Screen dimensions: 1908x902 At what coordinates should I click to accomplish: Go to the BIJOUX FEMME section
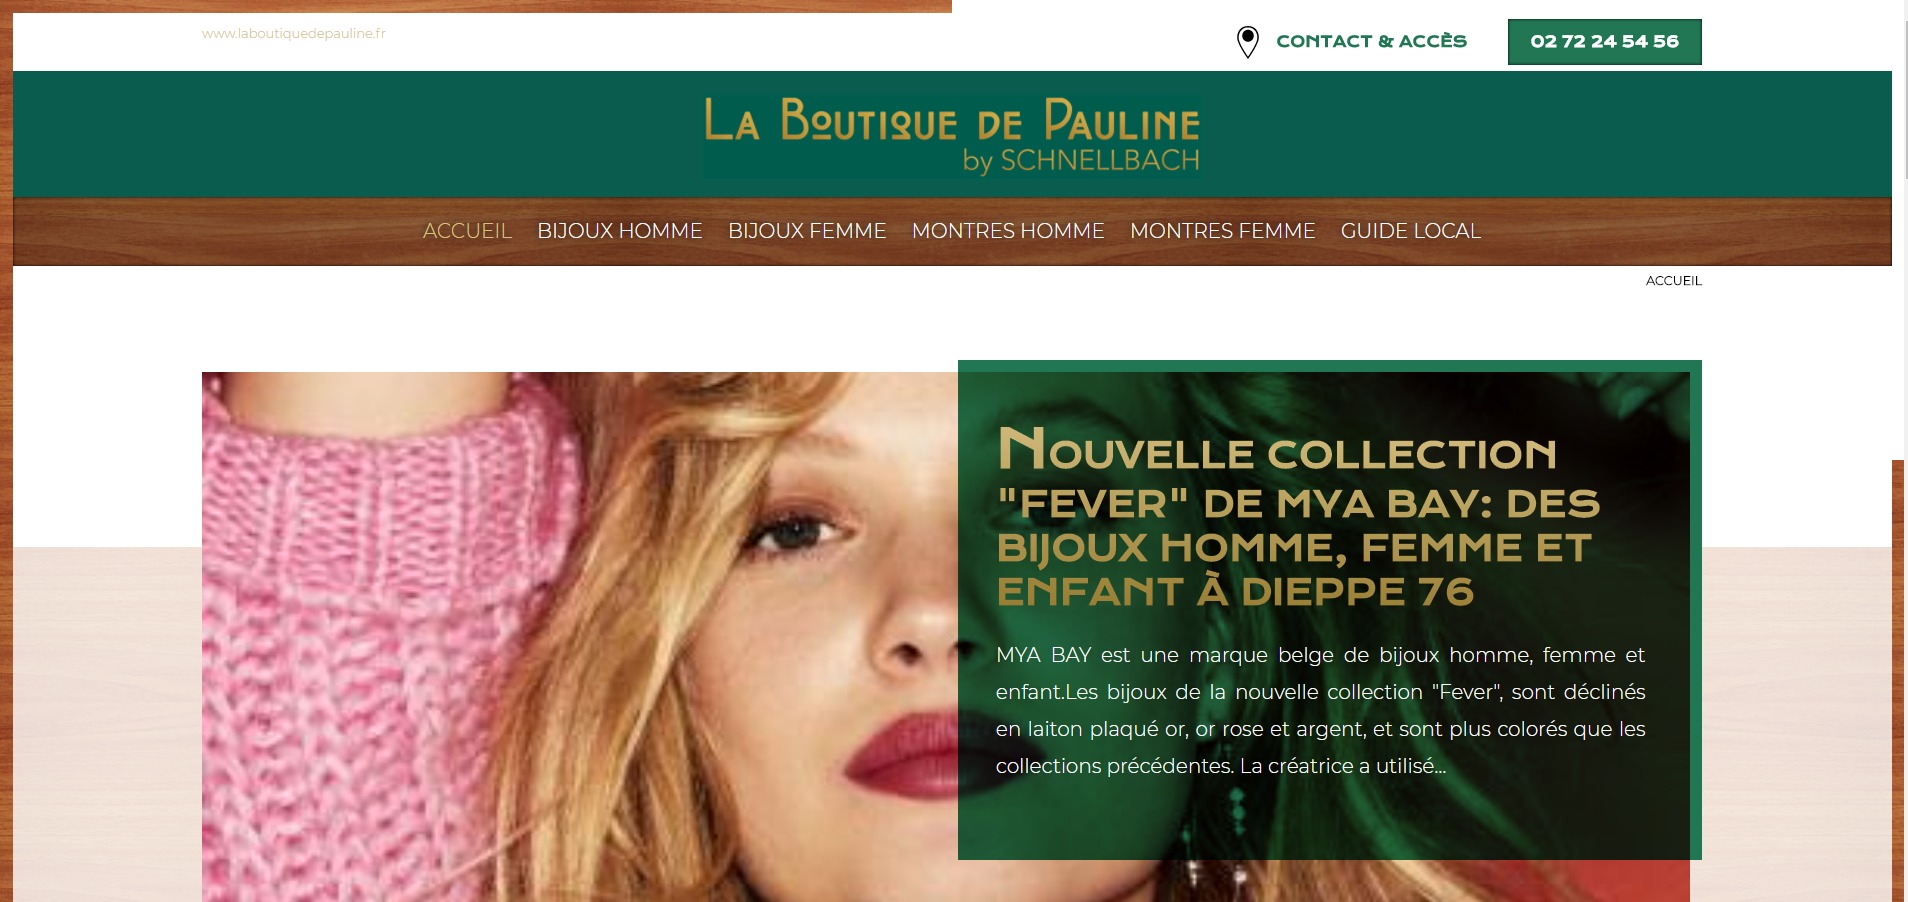tap(807, 231)
